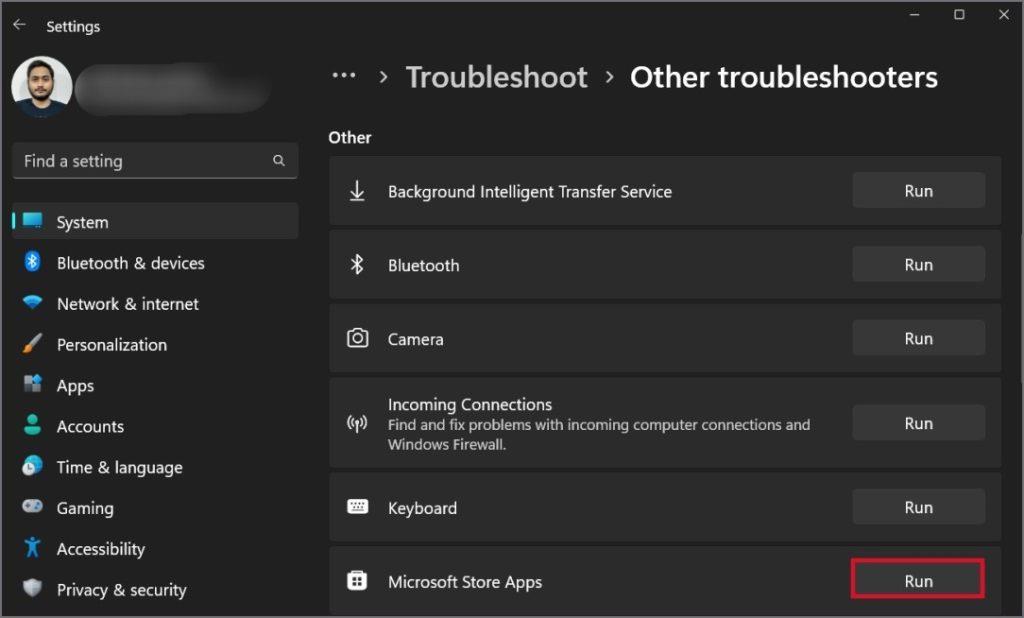Image resolution: width=1024 pixels, height=618 pixels.
Task: Navigate back to Troubleshoot breadcrumb
Action: 496,77
